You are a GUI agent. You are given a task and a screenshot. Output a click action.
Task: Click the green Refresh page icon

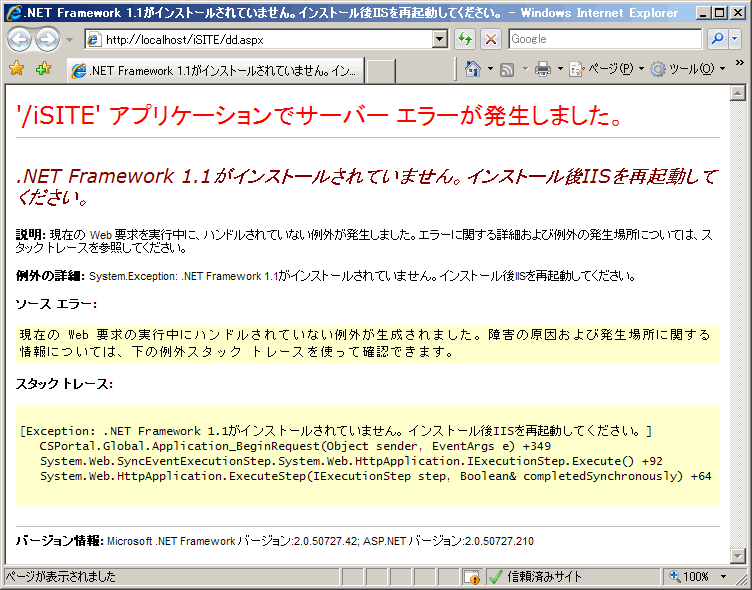coord(465,39)
